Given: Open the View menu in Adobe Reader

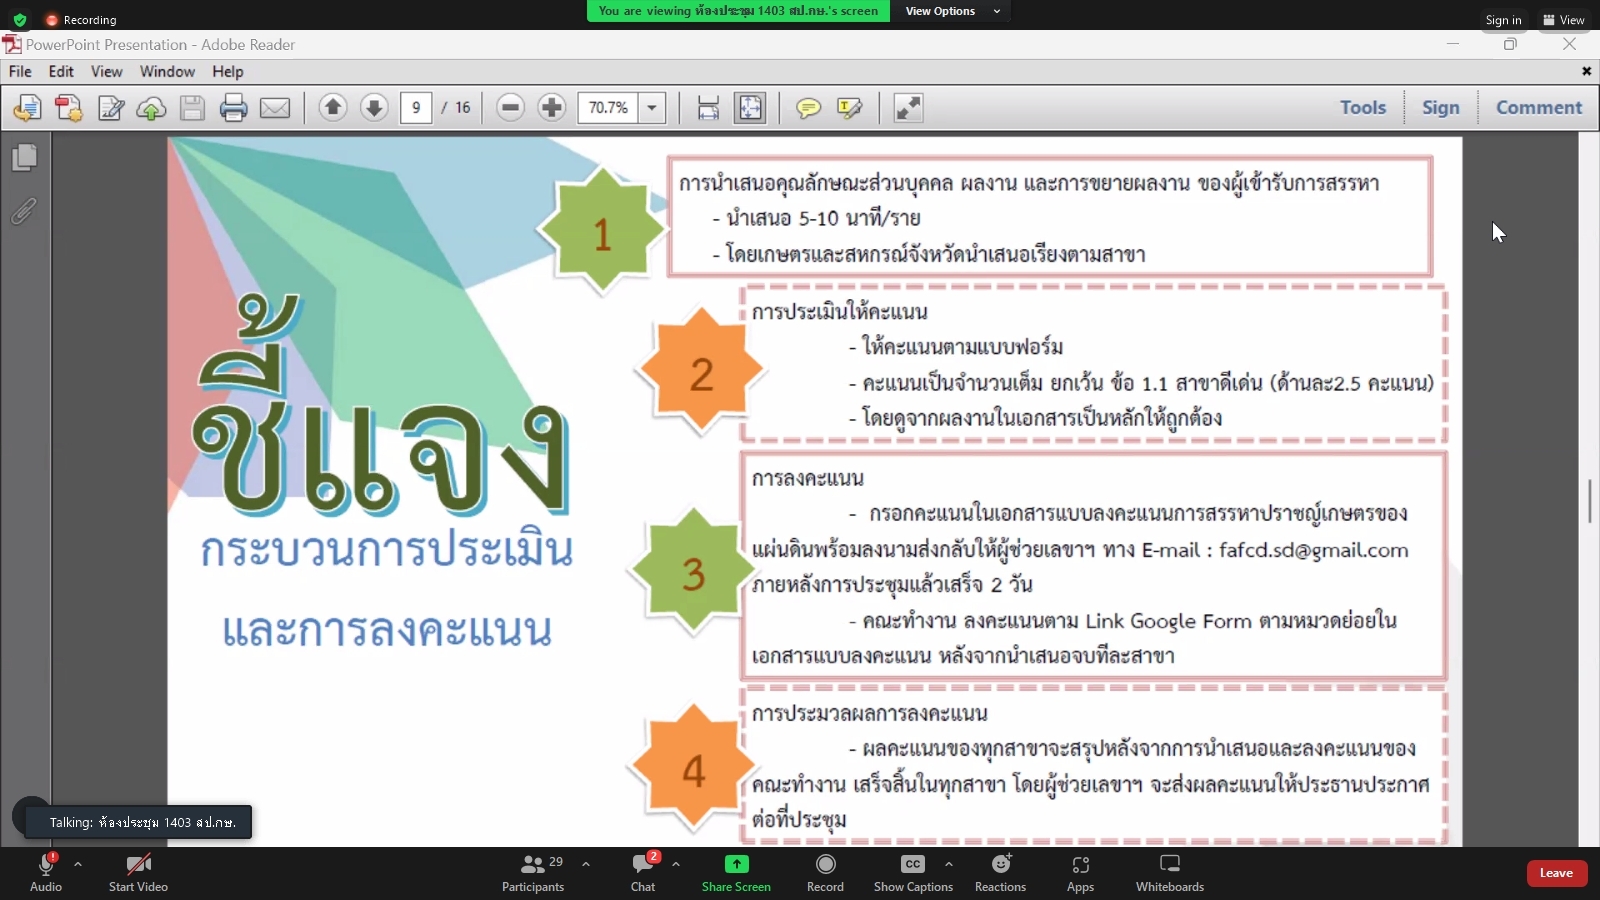Looking at the screenshot, I should click(x=106, y=72).
